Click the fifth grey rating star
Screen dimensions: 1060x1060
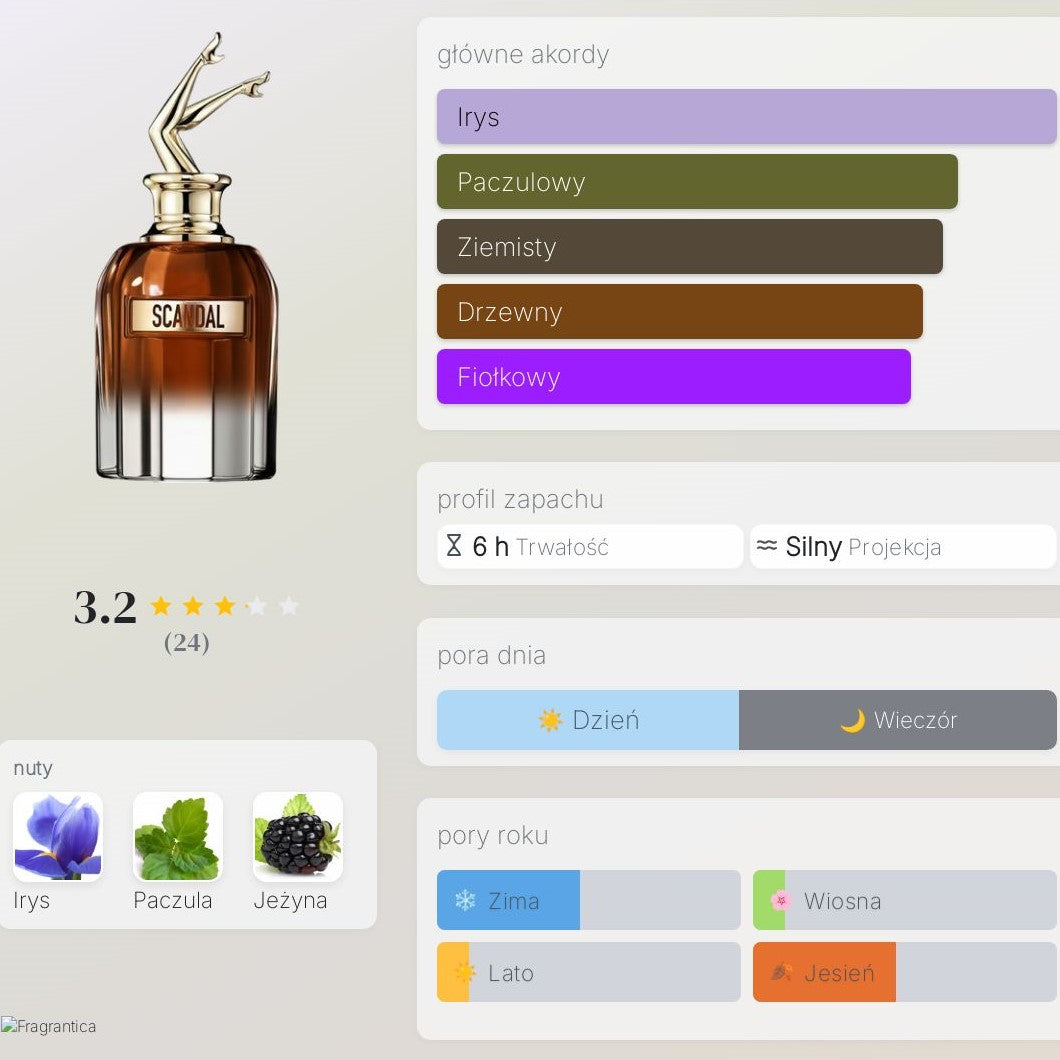pos(289,605)
